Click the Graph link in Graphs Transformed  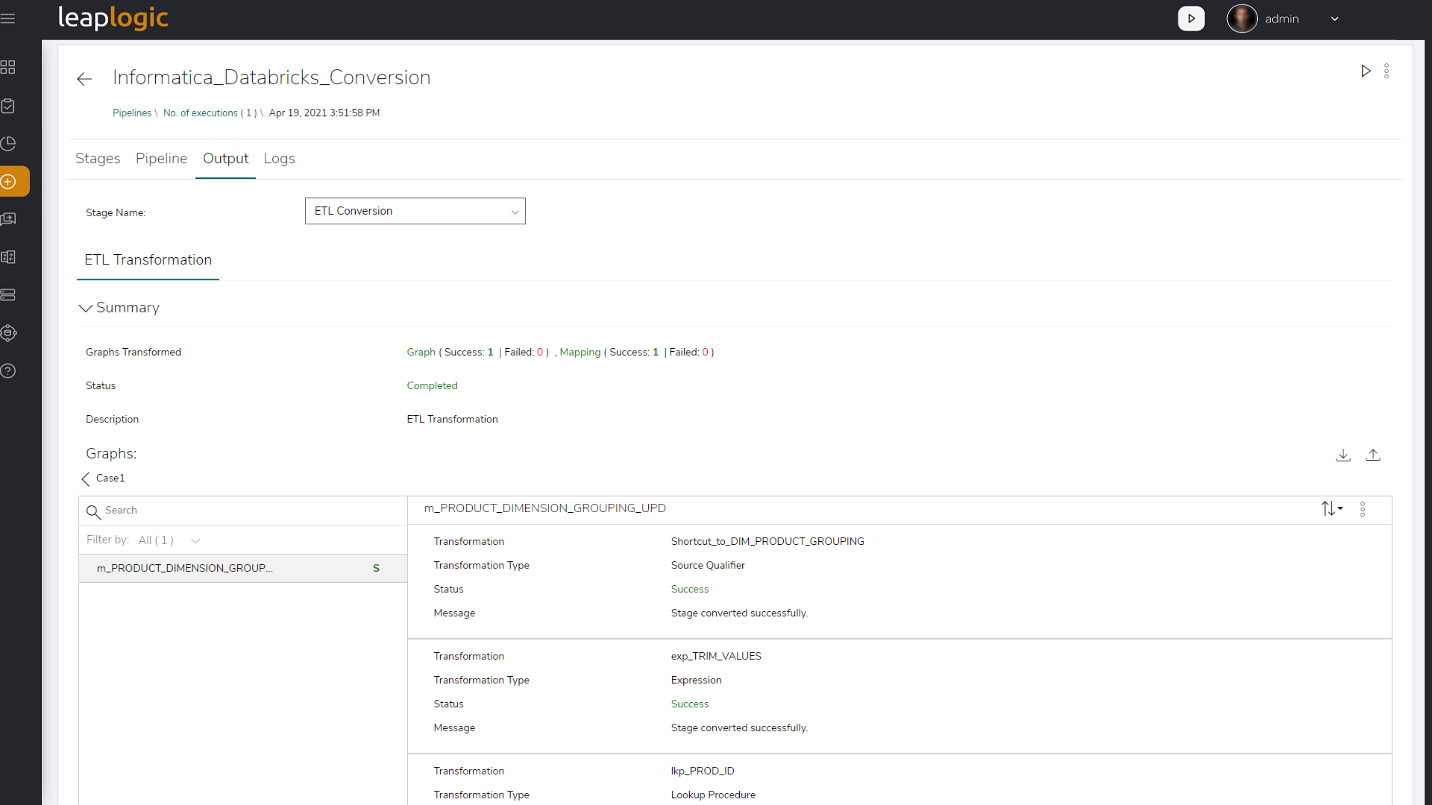(x=421, y=352)
